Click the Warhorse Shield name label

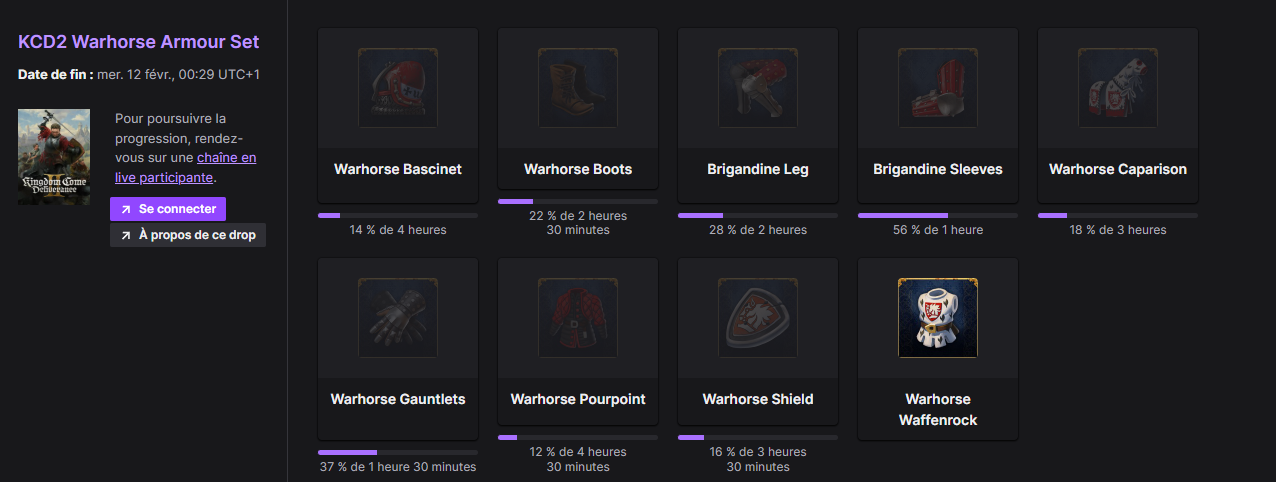[758, 399]
